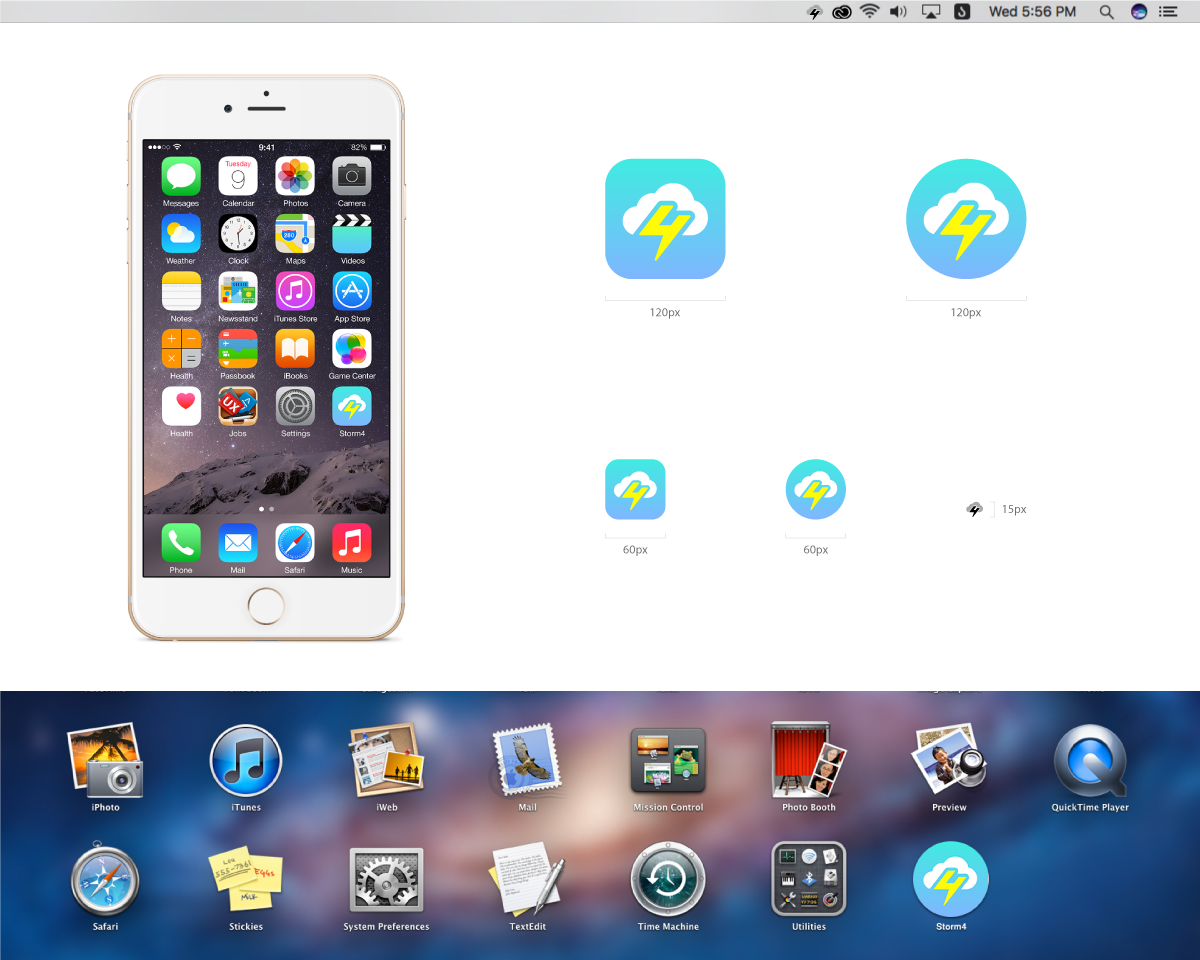Image resolution: width=1200 pixels, height=960 pixels.
Task: Launch Storm4 from the Launchpad grid
Action: click(950, 880)
